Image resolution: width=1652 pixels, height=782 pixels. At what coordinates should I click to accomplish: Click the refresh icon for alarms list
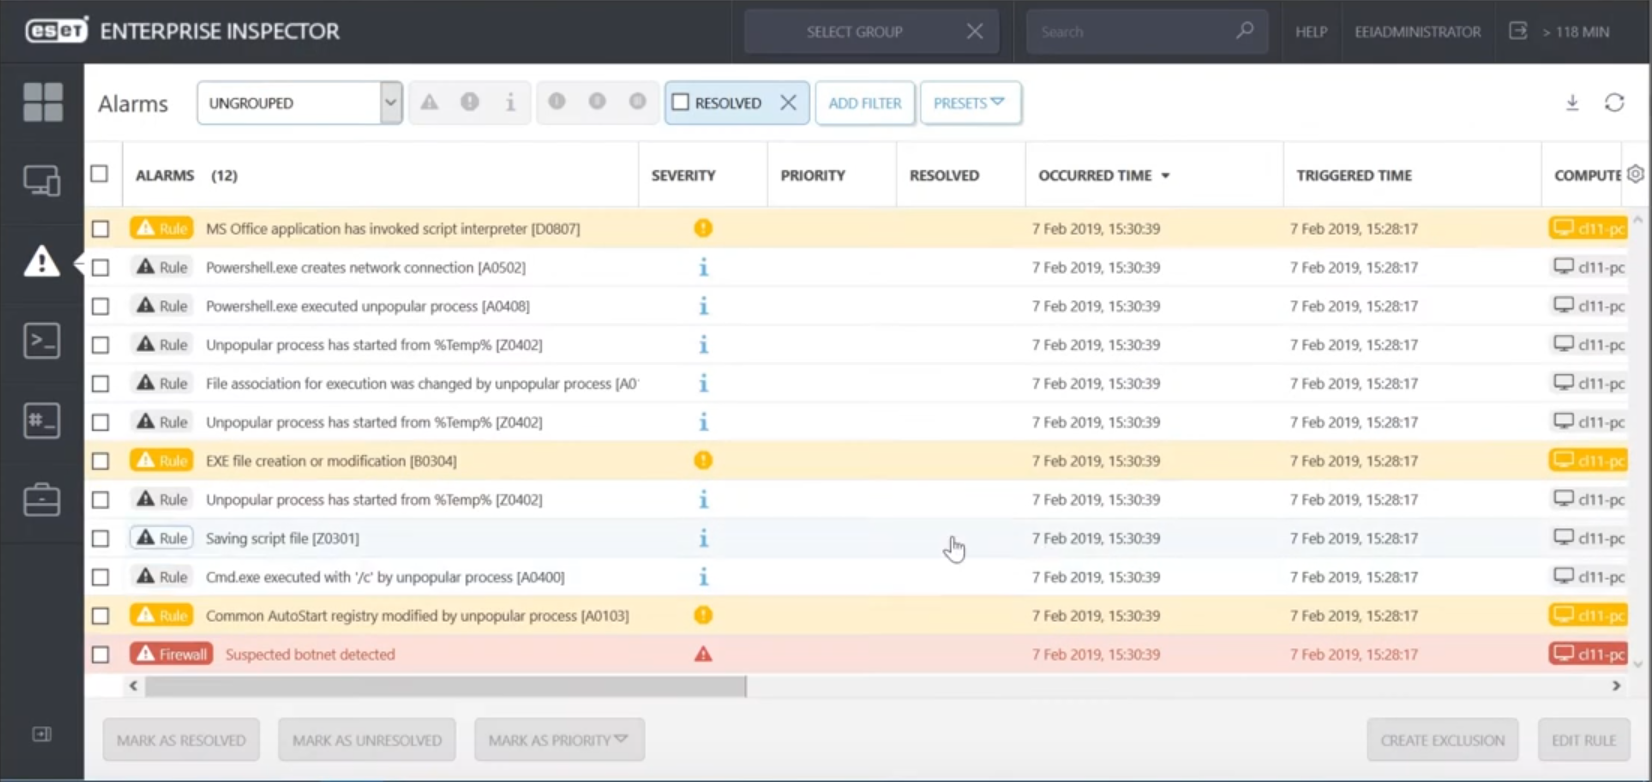pyautogui.click(x=1614, y=103)
